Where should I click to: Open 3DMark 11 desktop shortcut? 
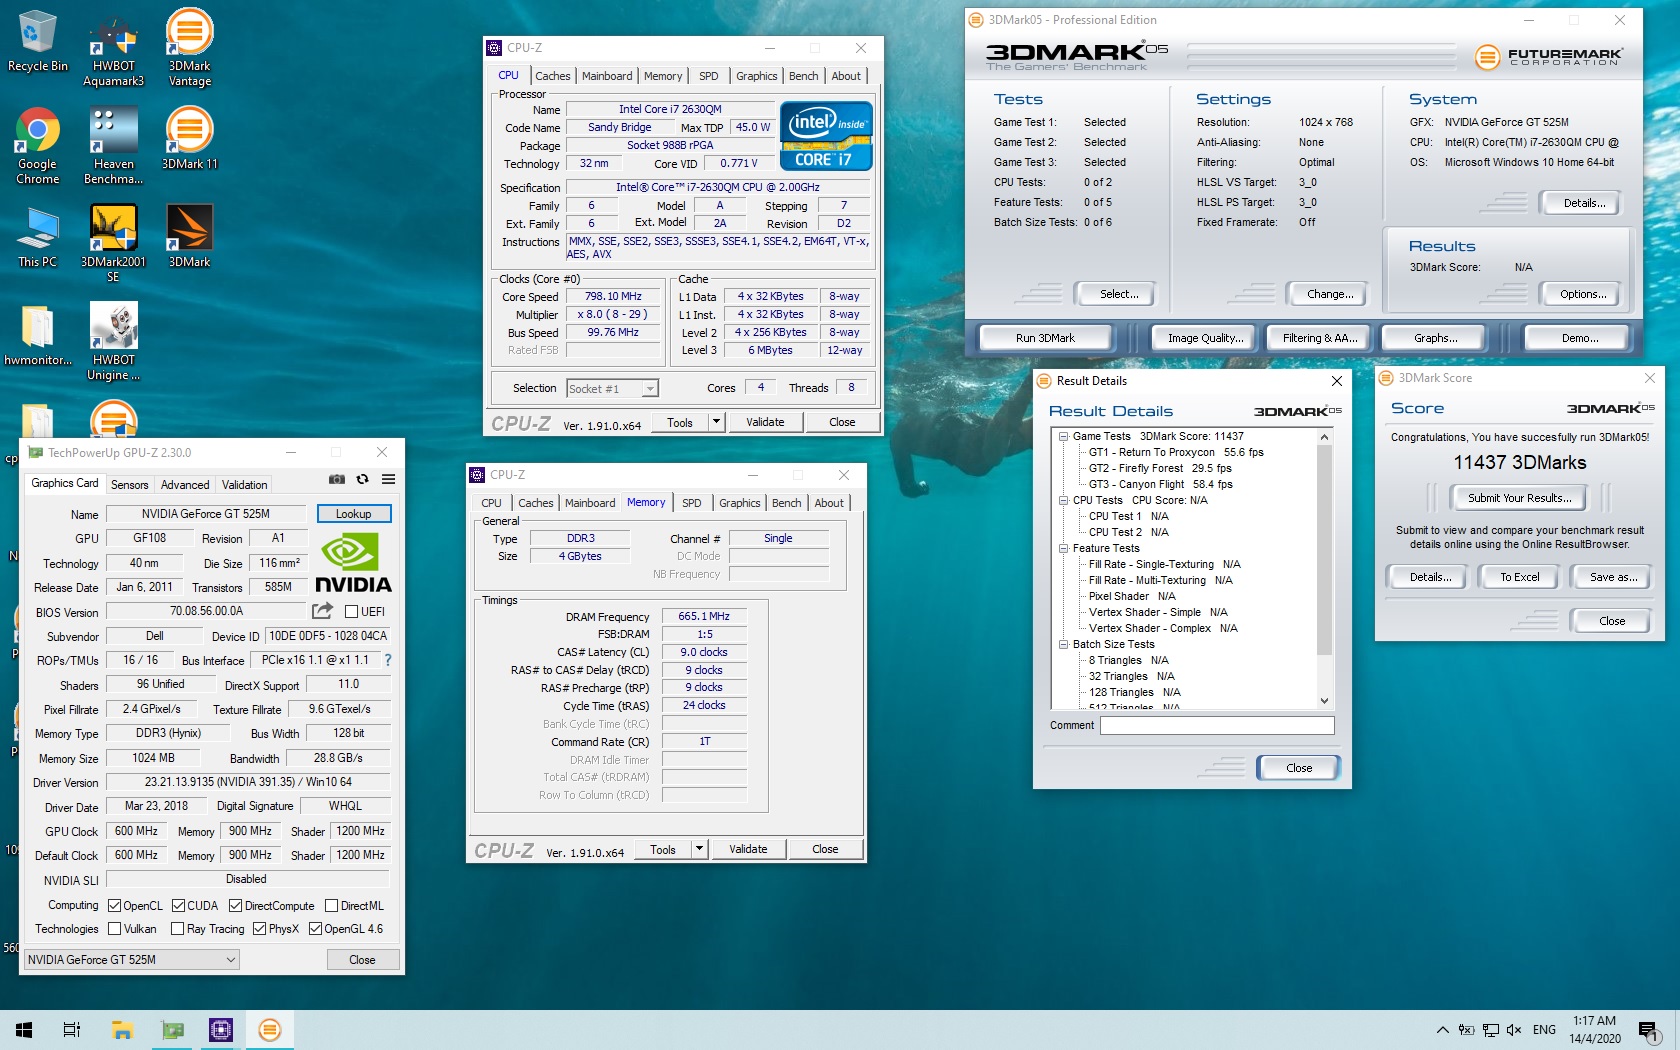pyautogui.click(x=189, y=138)
